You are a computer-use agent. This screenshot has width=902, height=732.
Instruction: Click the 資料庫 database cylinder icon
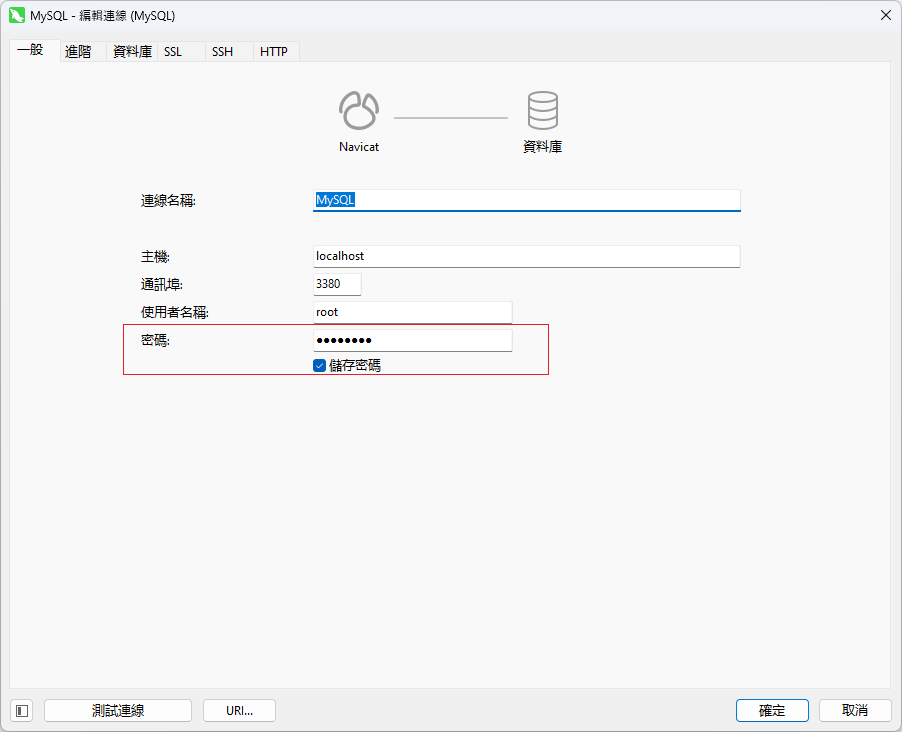(542, 111)
